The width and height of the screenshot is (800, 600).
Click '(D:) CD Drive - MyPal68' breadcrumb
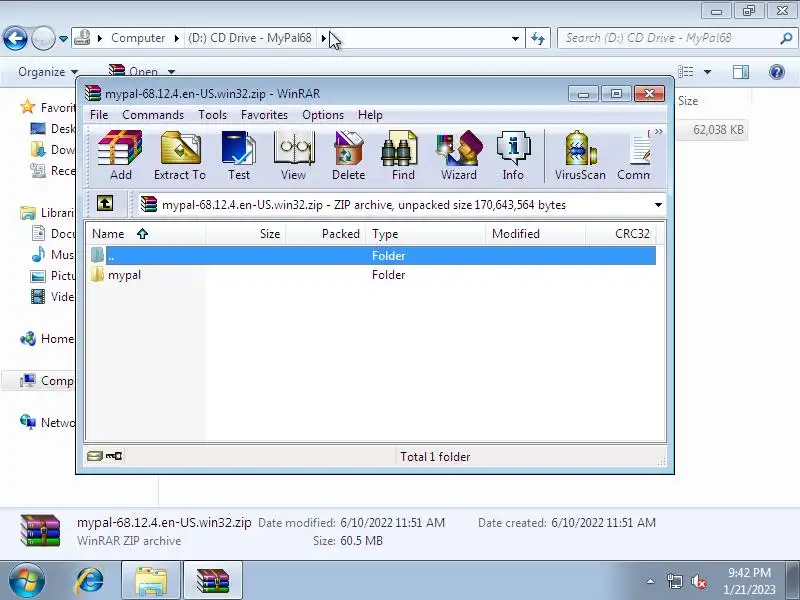point(249,38)
